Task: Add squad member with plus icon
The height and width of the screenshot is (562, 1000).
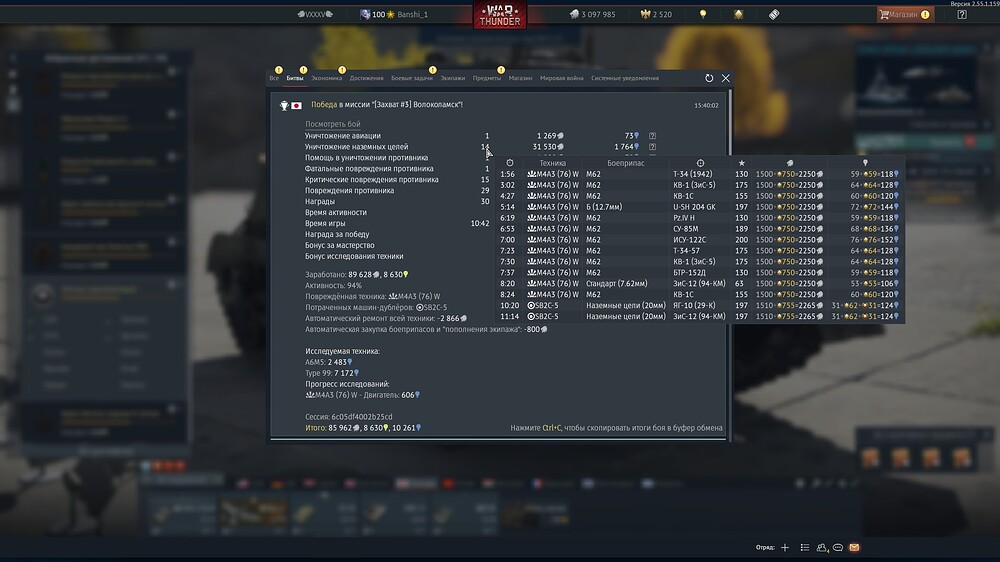Action: click(785, 547)
